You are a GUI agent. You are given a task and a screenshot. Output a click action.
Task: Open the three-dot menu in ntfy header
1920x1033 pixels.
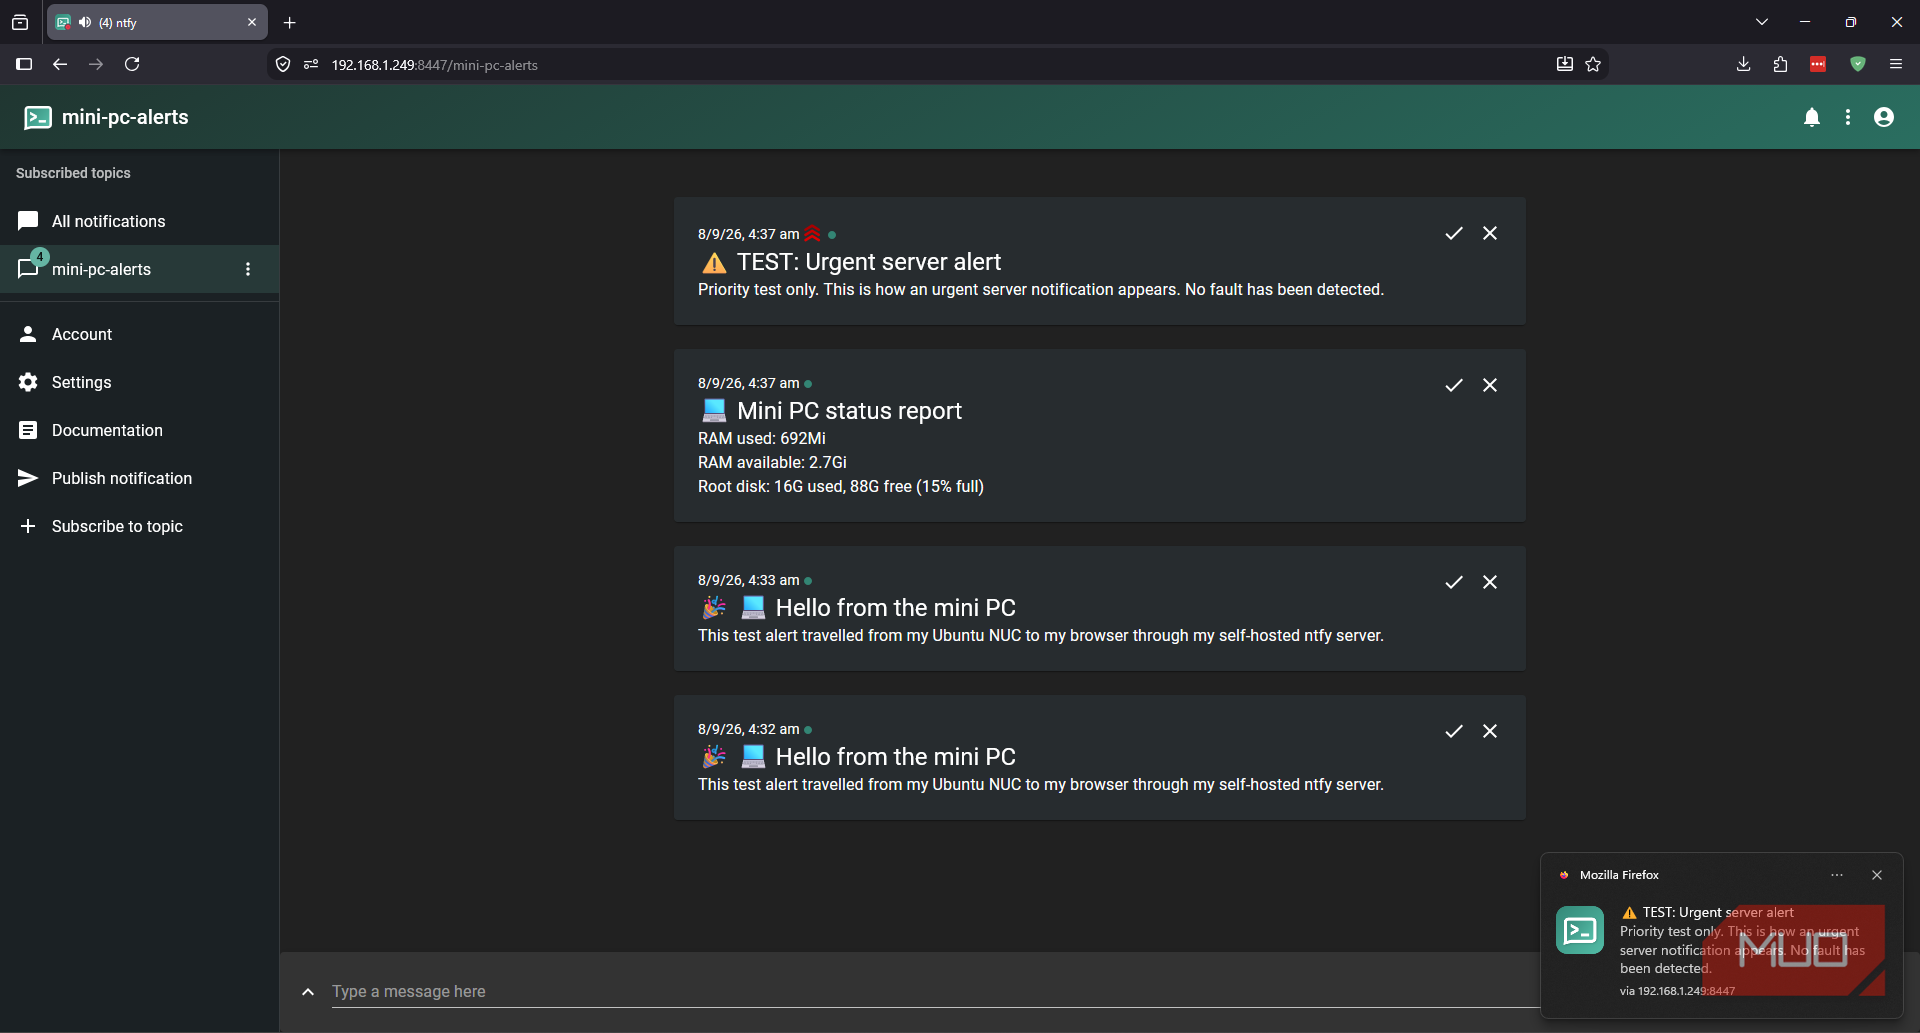pyautogui.click(x=1848, y=117)
